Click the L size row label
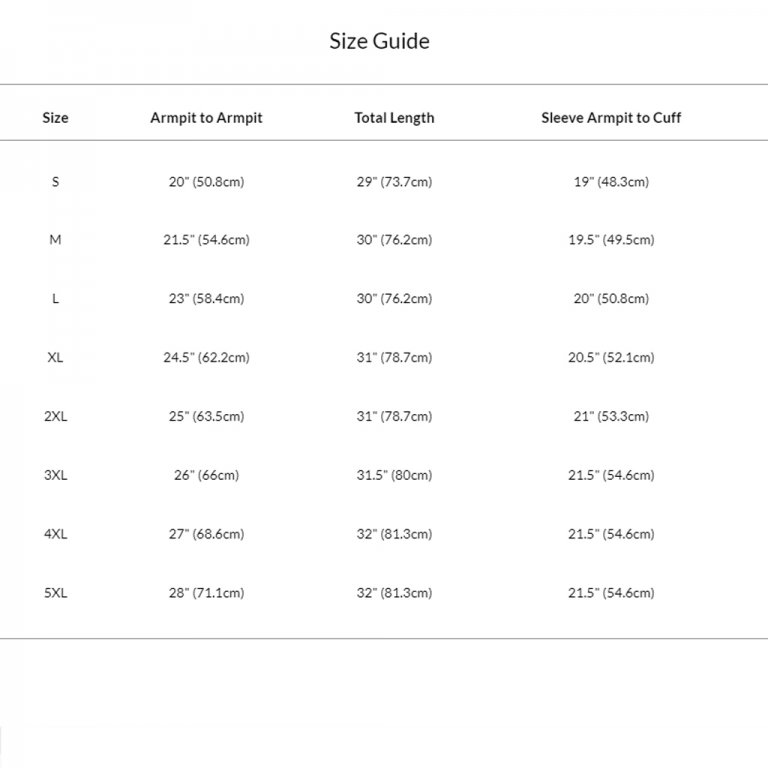This screenshot has width=768, height=768. 55,299
